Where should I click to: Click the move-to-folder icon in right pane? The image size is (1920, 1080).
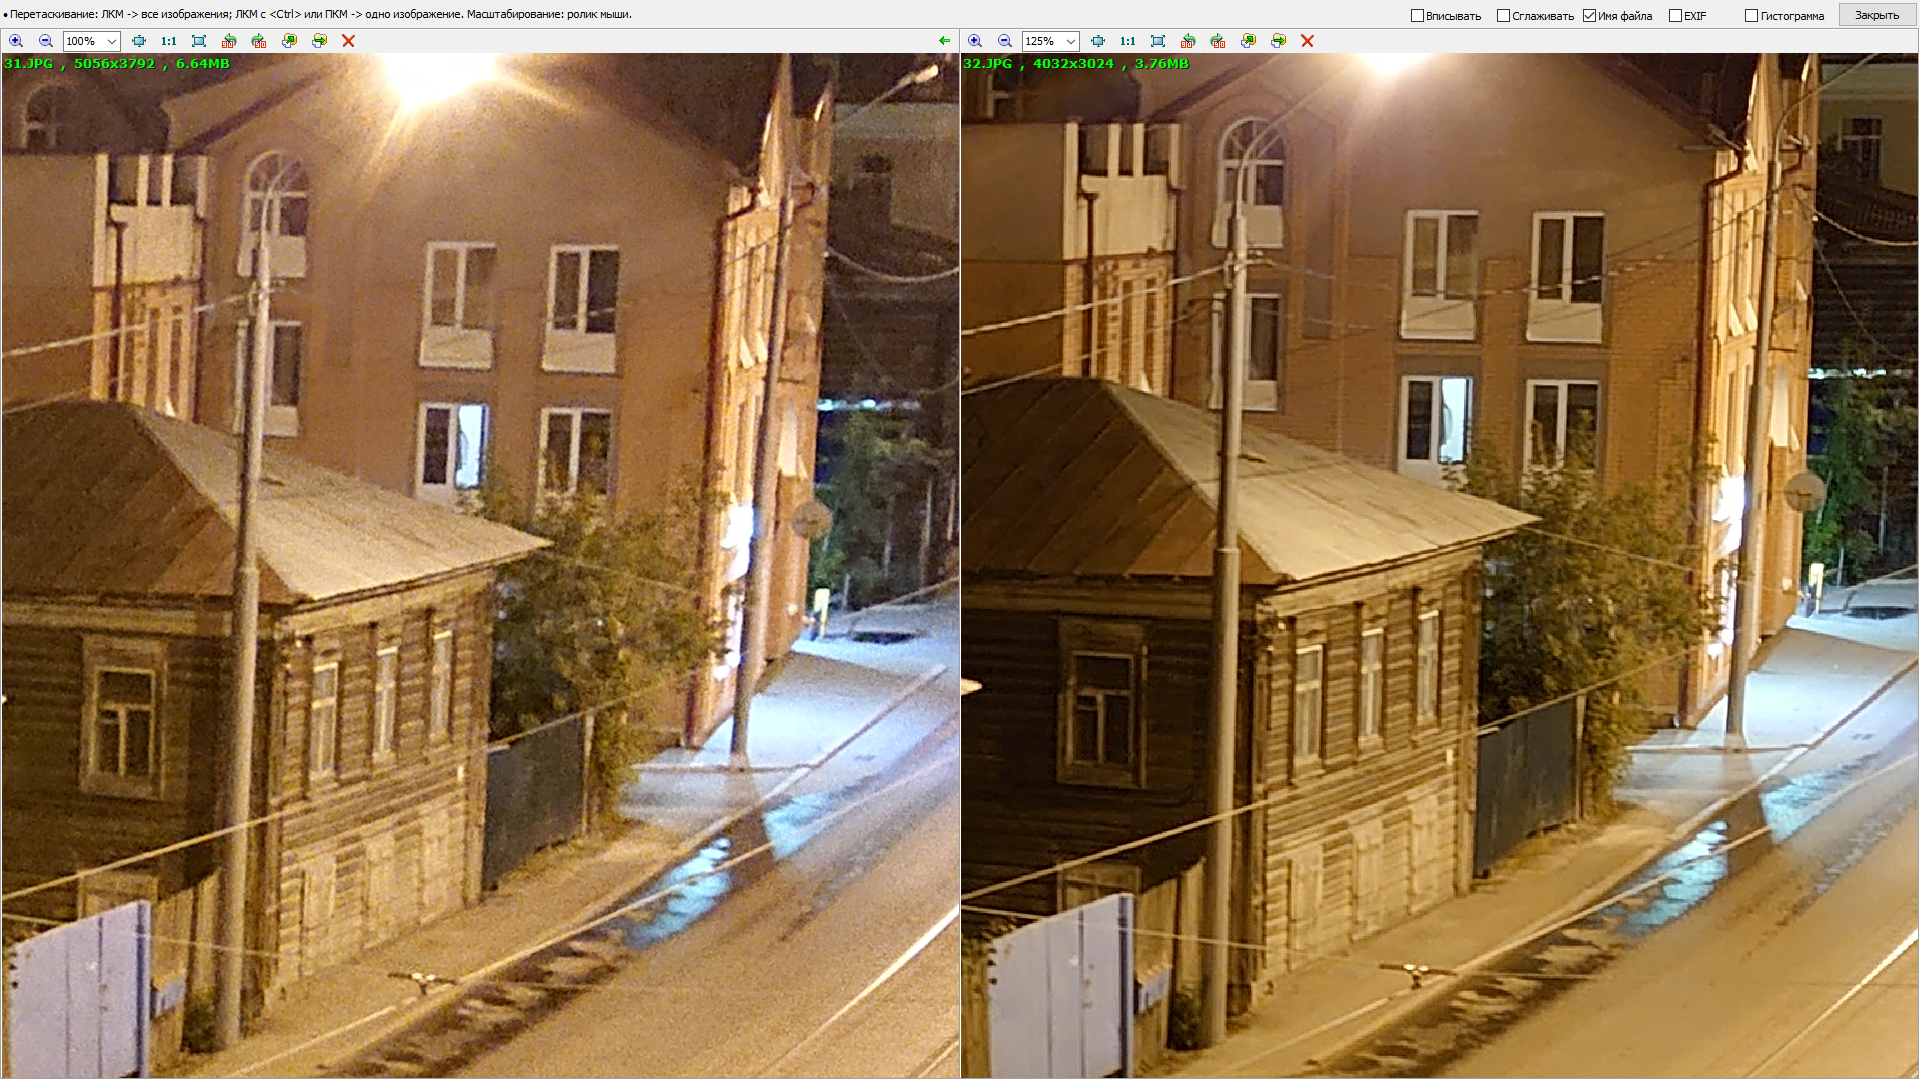(1278, 41)
